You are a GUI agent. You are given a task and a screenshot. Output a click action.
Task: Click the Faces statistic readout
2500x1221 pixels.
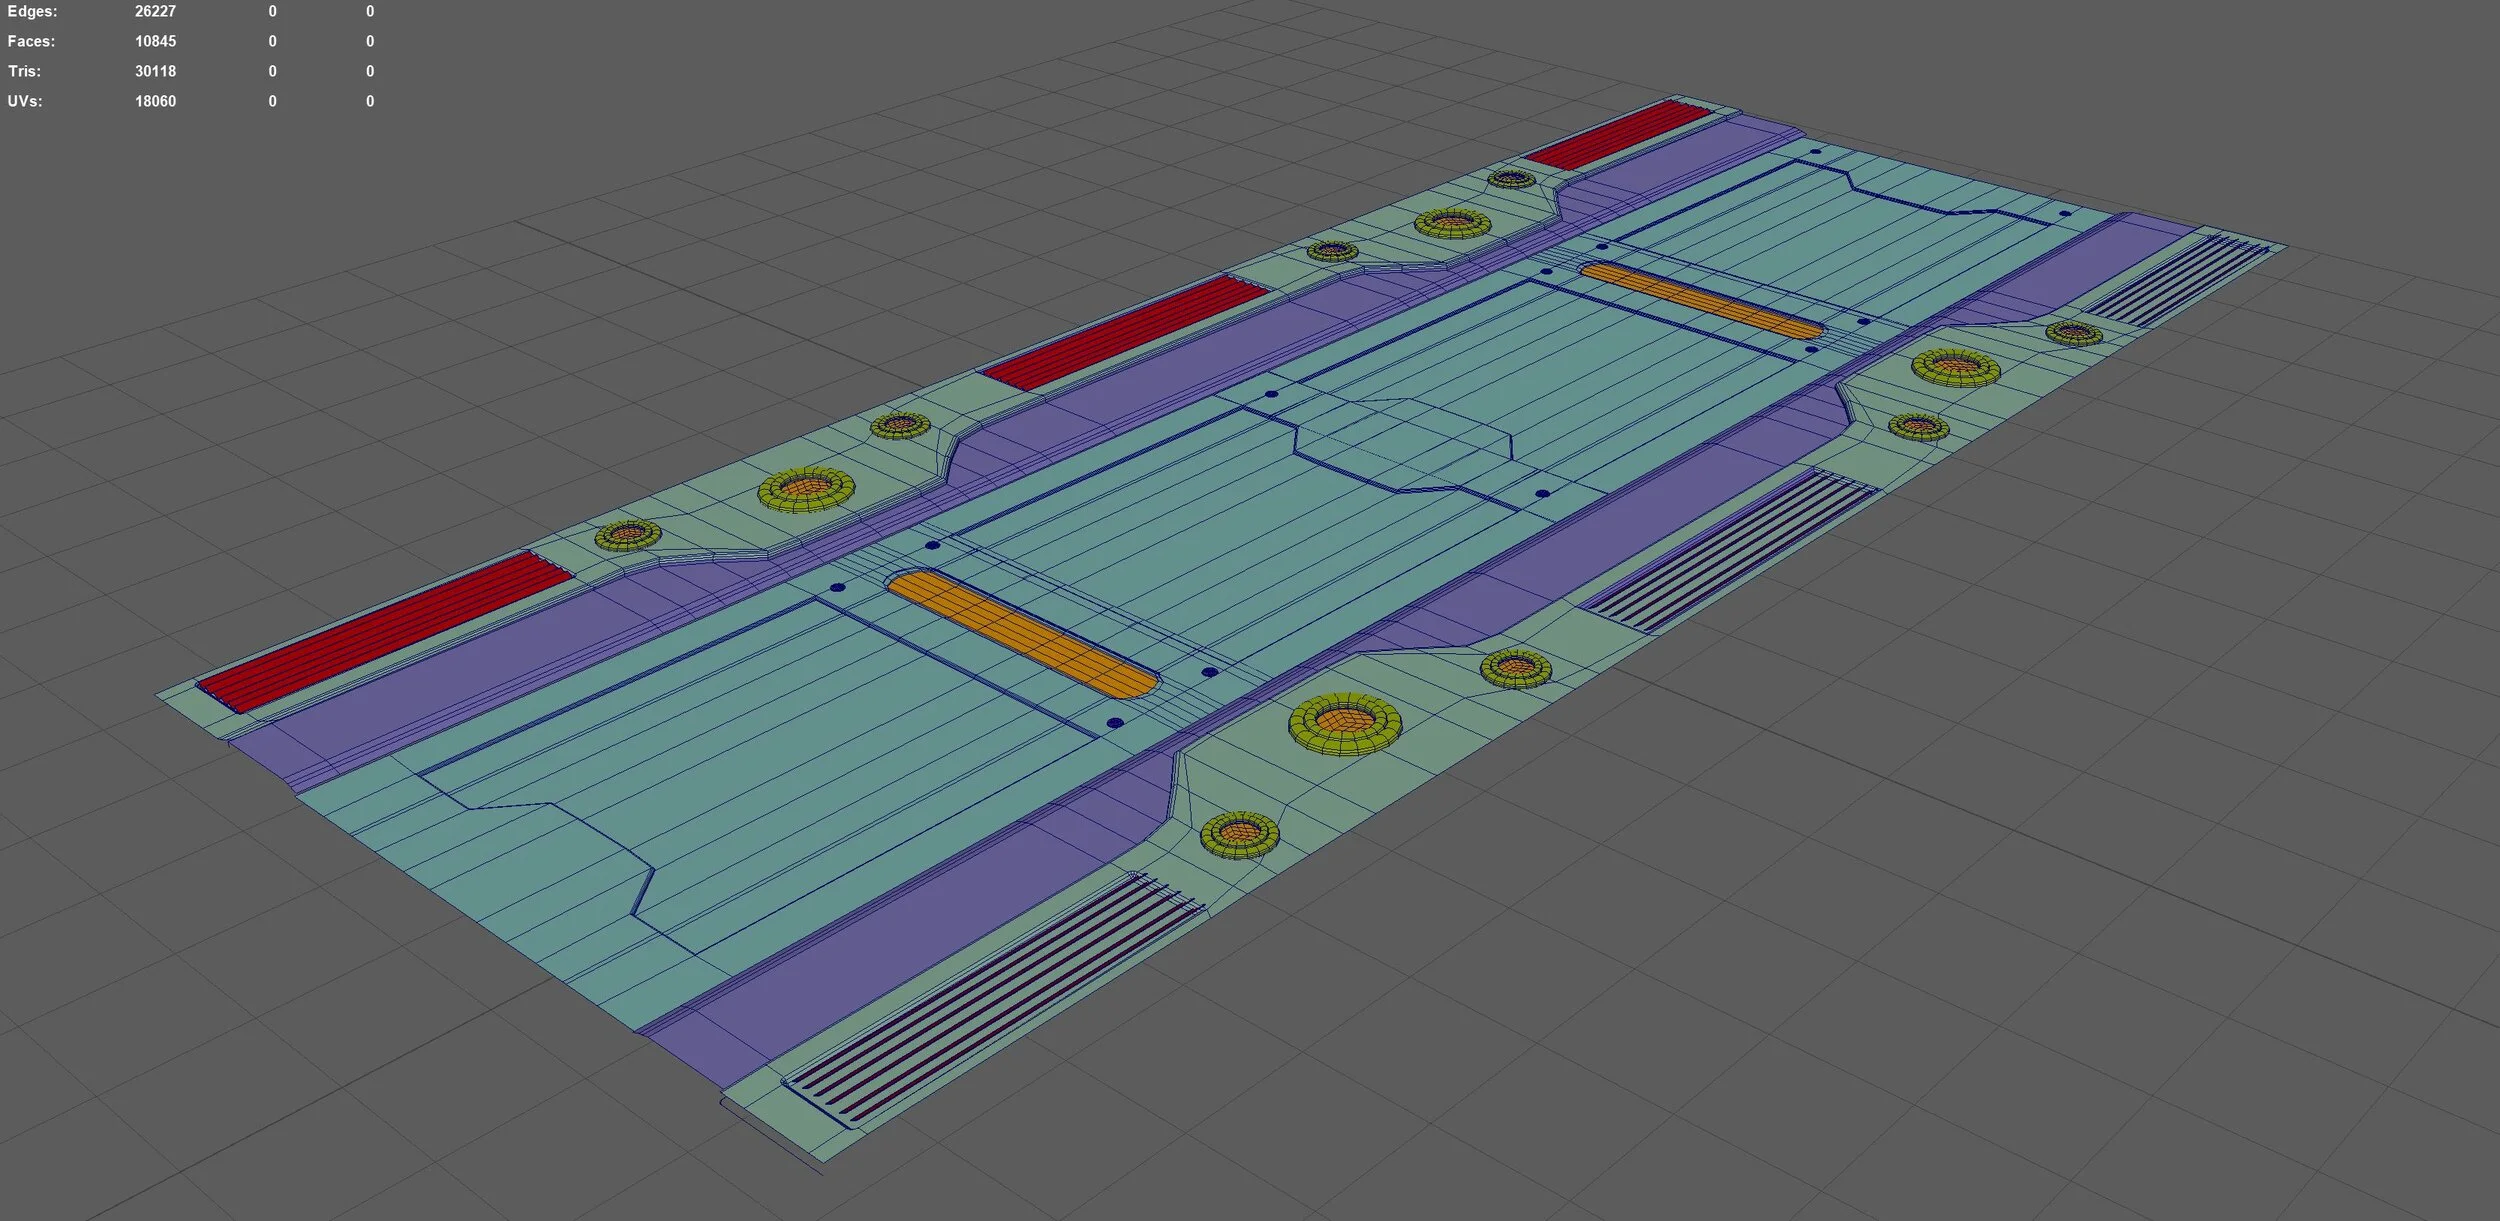tap(33, 41)
